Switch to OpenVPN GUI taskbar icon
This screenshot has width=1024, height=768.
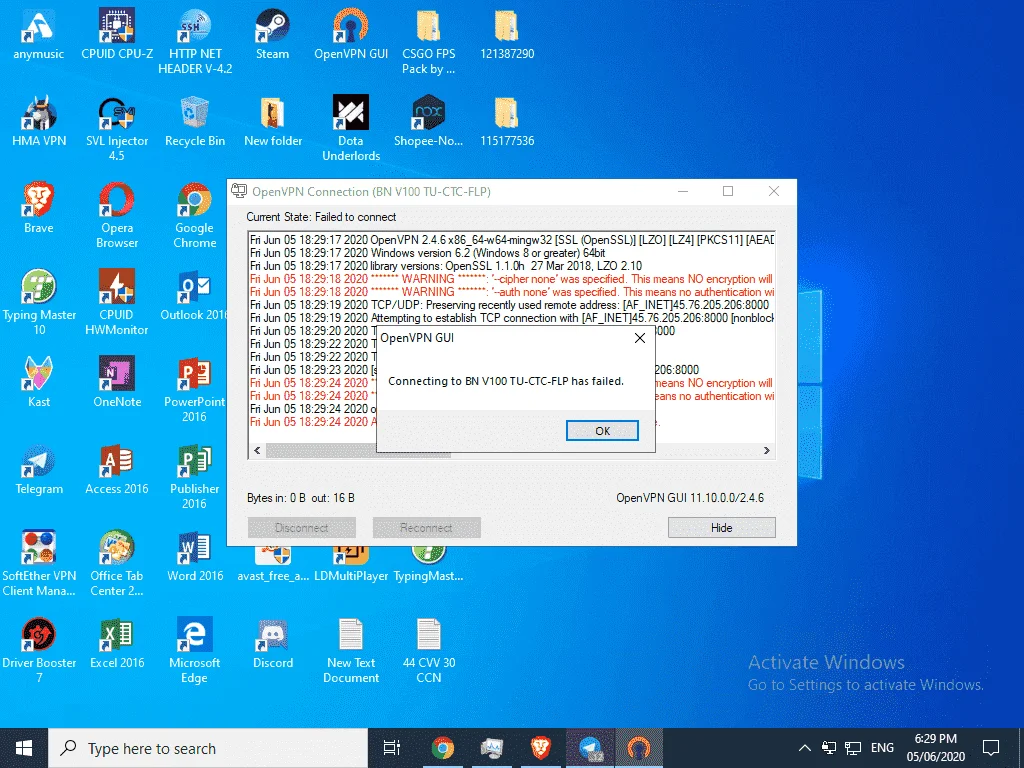tap(639, 748)
